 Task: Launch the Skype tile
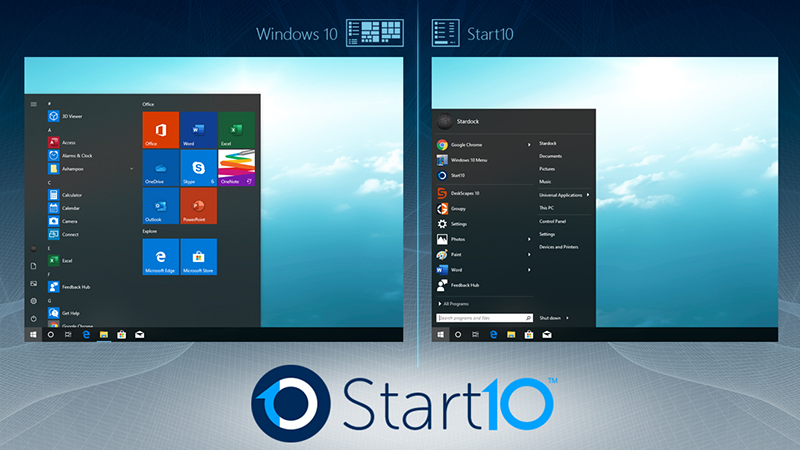[198, 168]
